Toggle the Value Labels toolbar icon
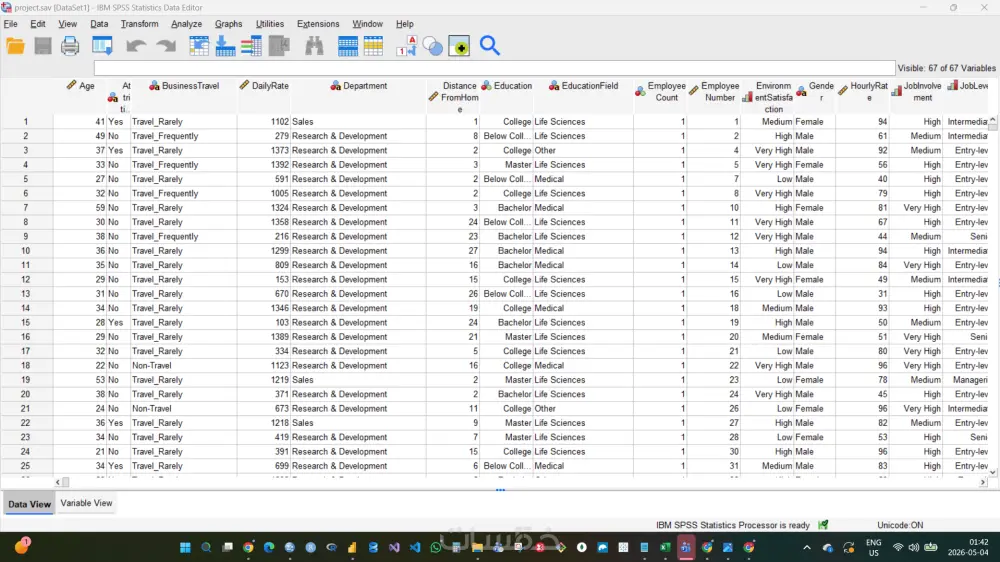 click(x=406, y=46)
